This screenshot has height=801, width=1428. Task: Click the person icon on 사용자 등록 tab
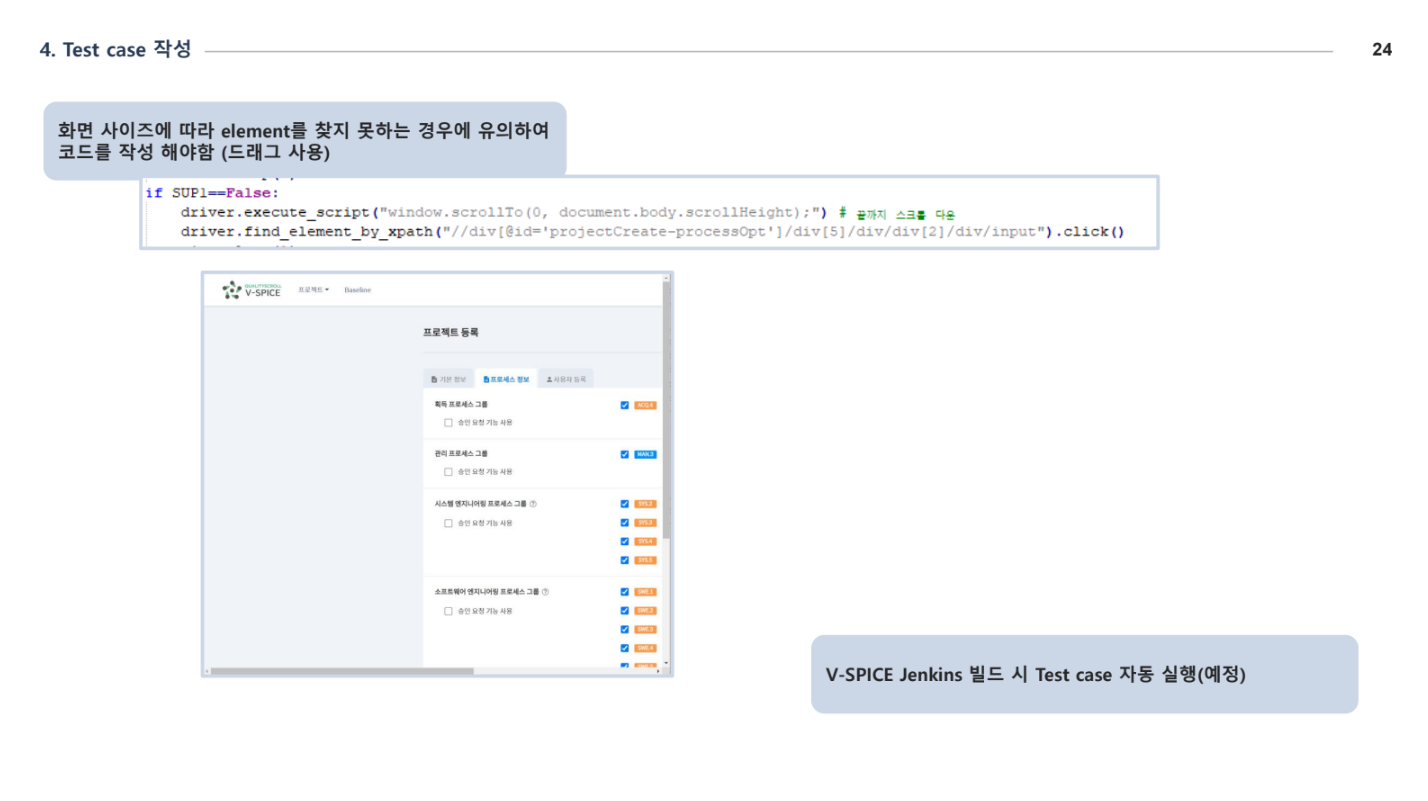(x=548, y=378)
